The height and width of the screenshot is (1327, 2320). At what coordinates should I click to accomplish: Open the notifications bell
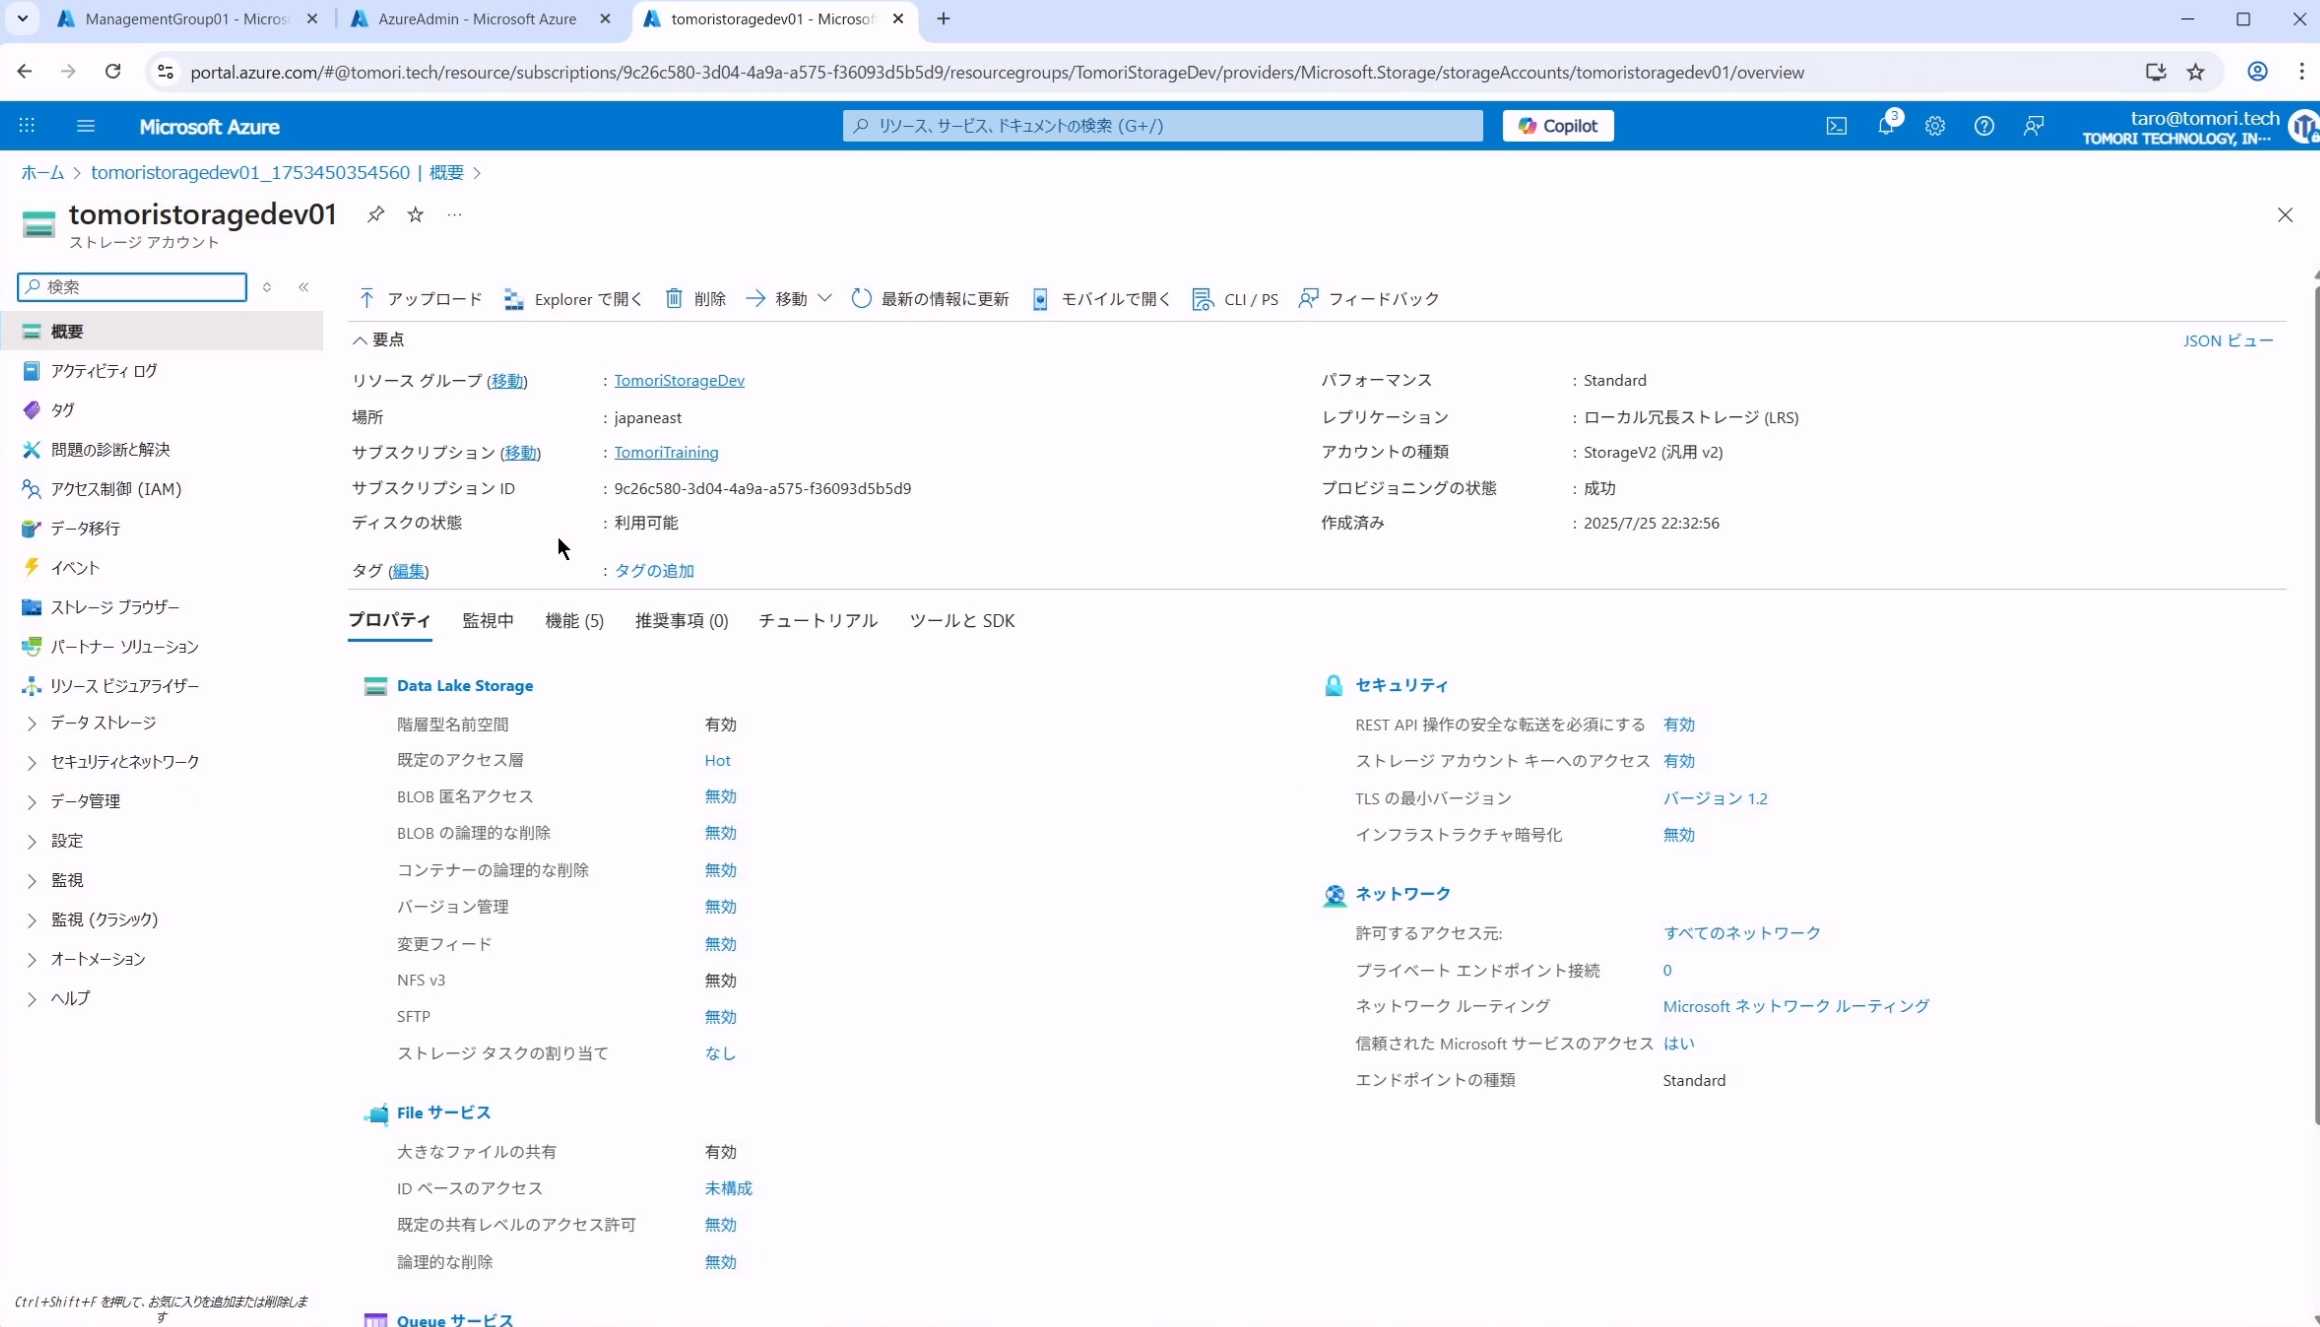[x=1885, y=126]
